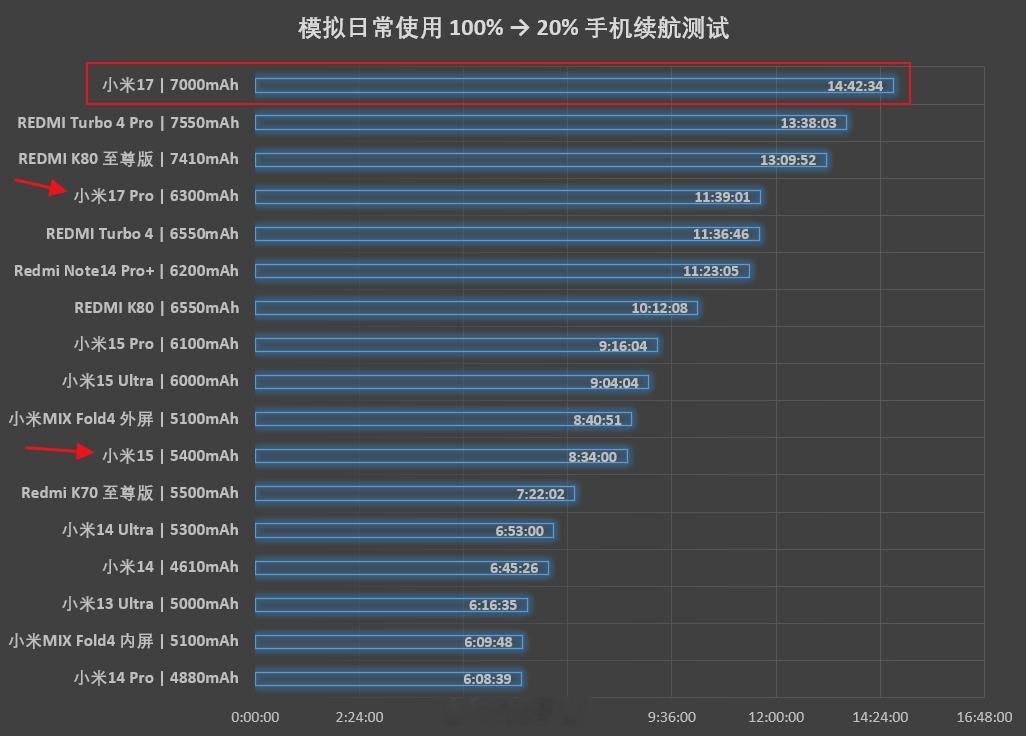Click the chart title 模拟日常使用 100% → 20% 手机续航测试
The height and width of the screenshot is (736, 1026).
pos(514,28)
